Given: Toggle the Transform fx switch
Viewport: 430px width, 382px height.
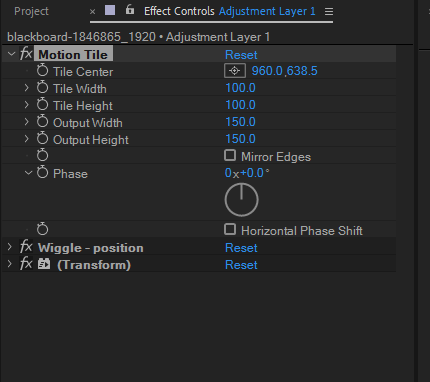Looking at the screenshot, I should point(26,264).
